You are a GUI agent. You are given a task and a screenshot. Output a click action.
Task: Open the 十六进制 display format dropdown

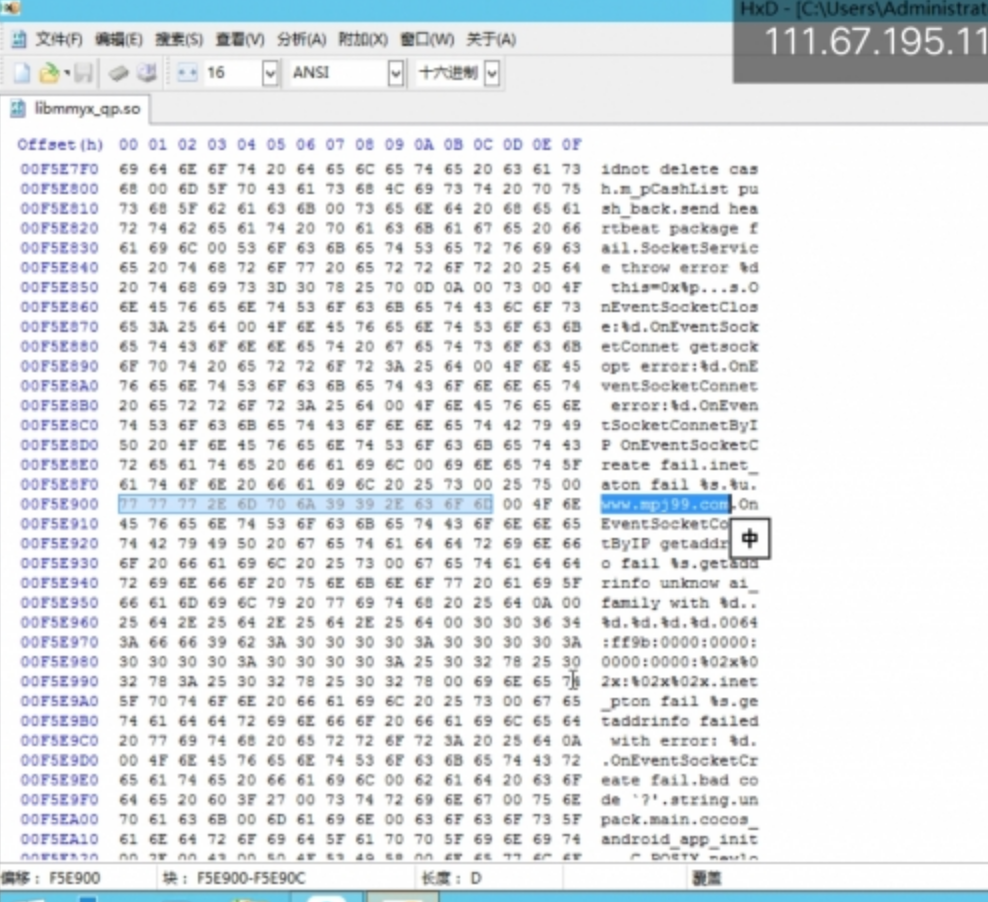pos(489,72)
